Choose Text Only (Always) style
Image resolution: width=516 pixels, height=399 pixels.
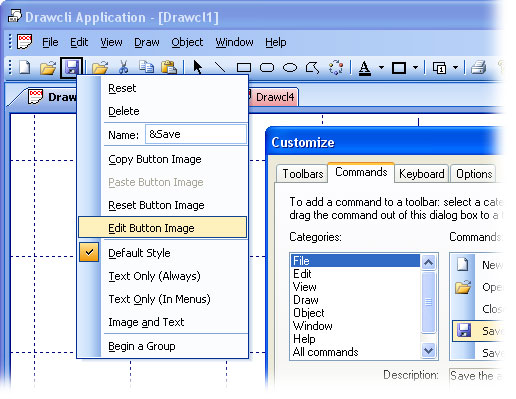pyautogui.click(x=163, y=276)
